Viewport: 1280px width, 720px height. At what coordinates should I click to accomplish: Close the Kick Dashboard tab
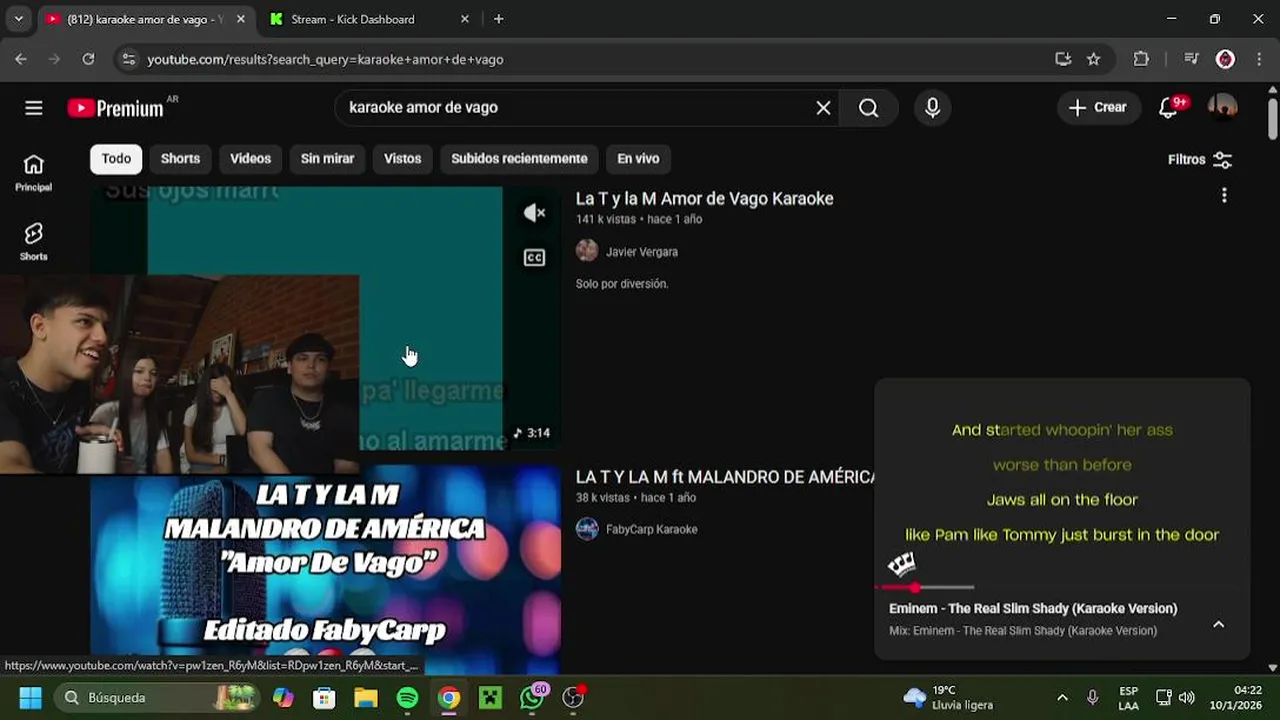click(464, 19)
